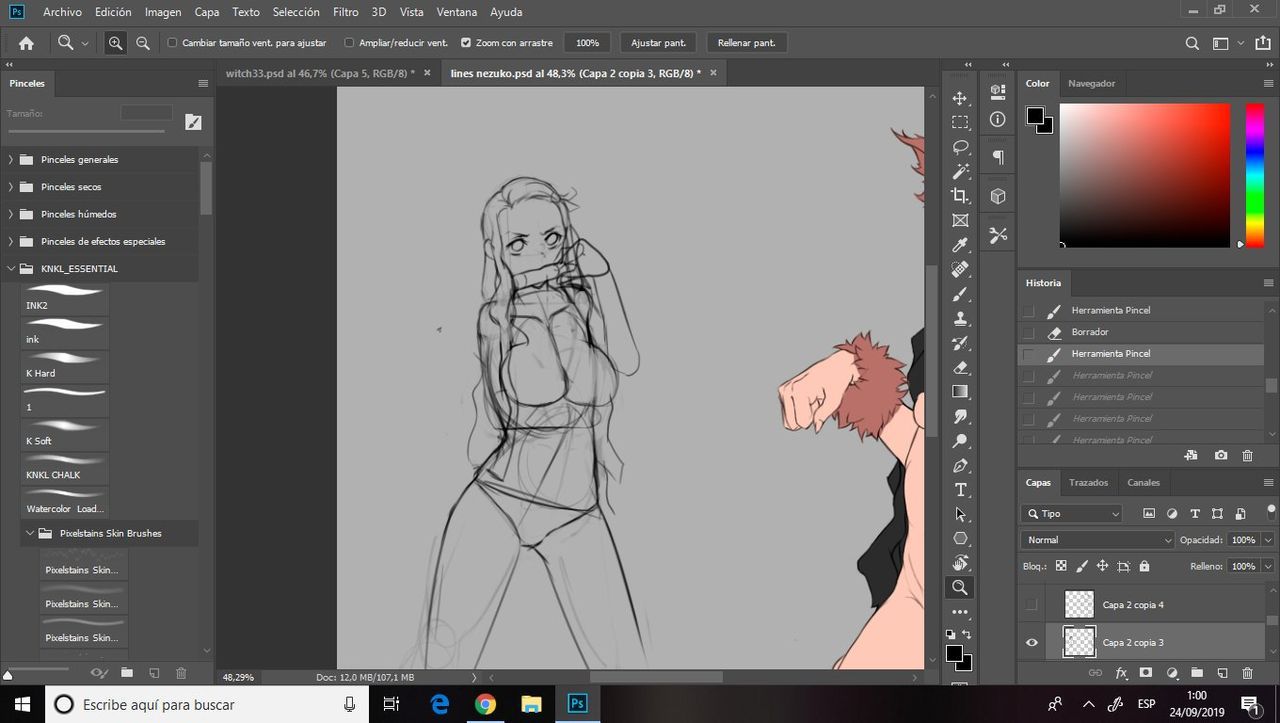Collapse the KNKL_ESSENTIAL brush folder

pos(10,268)
